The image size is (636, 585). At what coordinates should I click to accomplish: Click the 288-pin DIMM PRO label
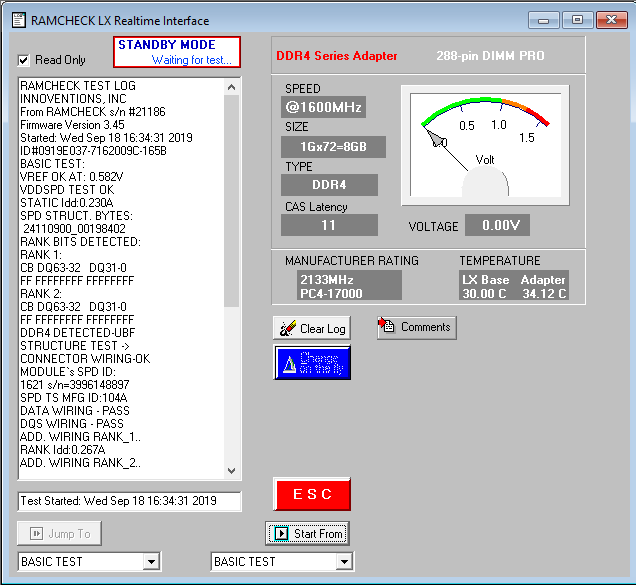tap(490, 56)
